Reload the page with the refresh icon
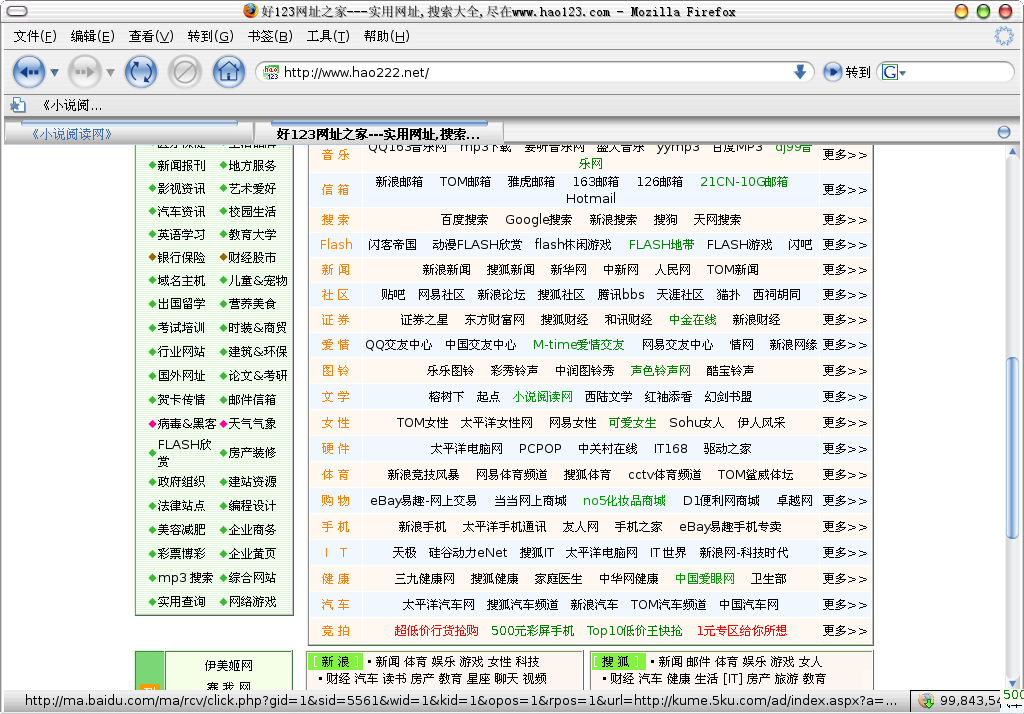 pos(140,72)
